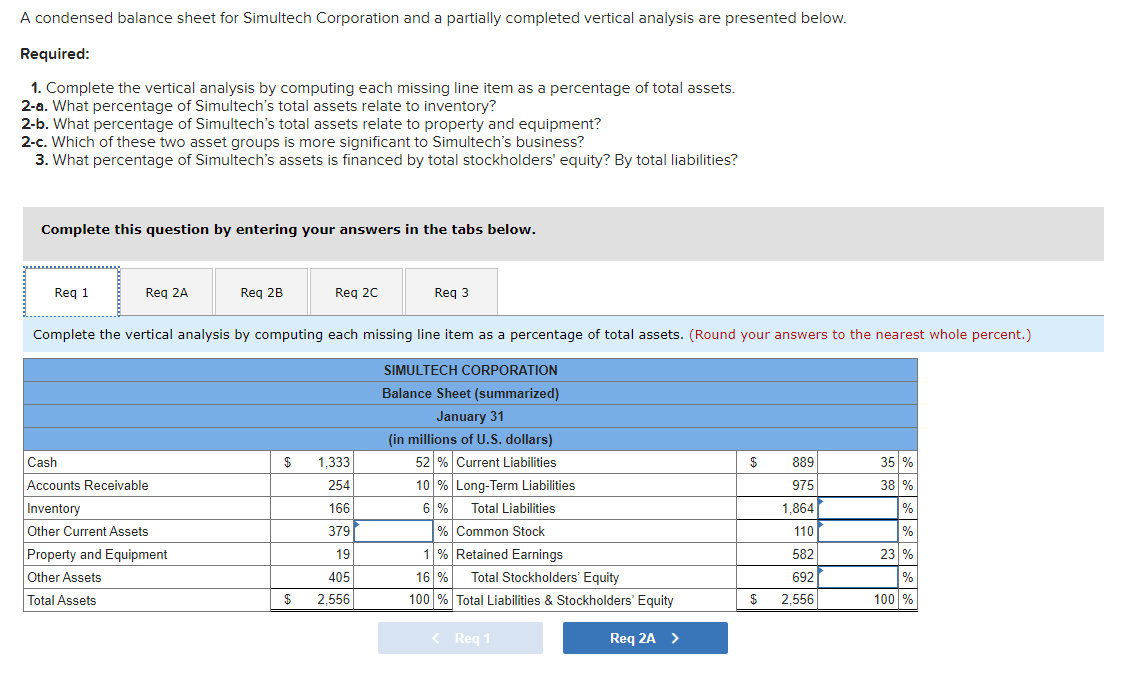Select the Req 1 tab
The width and height of the screenshot is (1125, 682).
pos(71,291)
